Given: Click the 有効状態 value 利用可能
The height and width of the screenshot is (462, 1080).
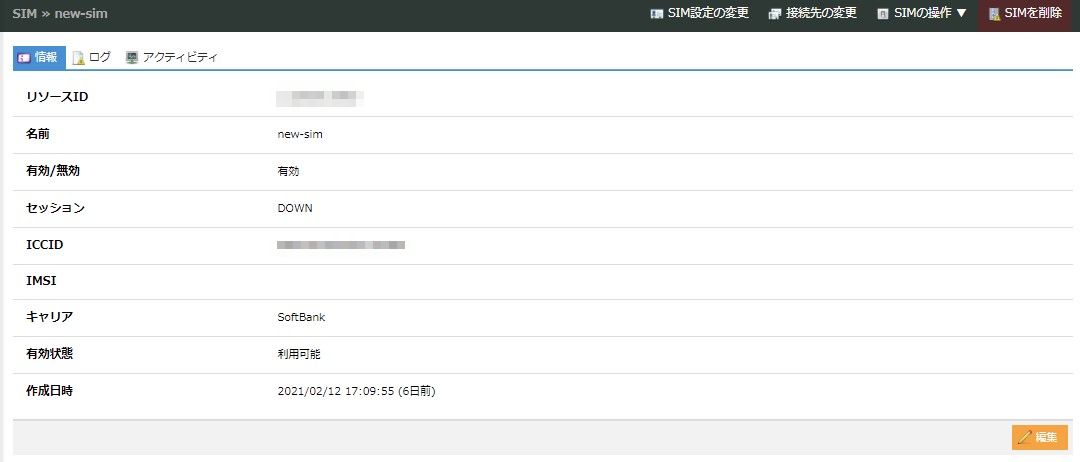Looking at the screenshot, I should click(x=299, y=355).
